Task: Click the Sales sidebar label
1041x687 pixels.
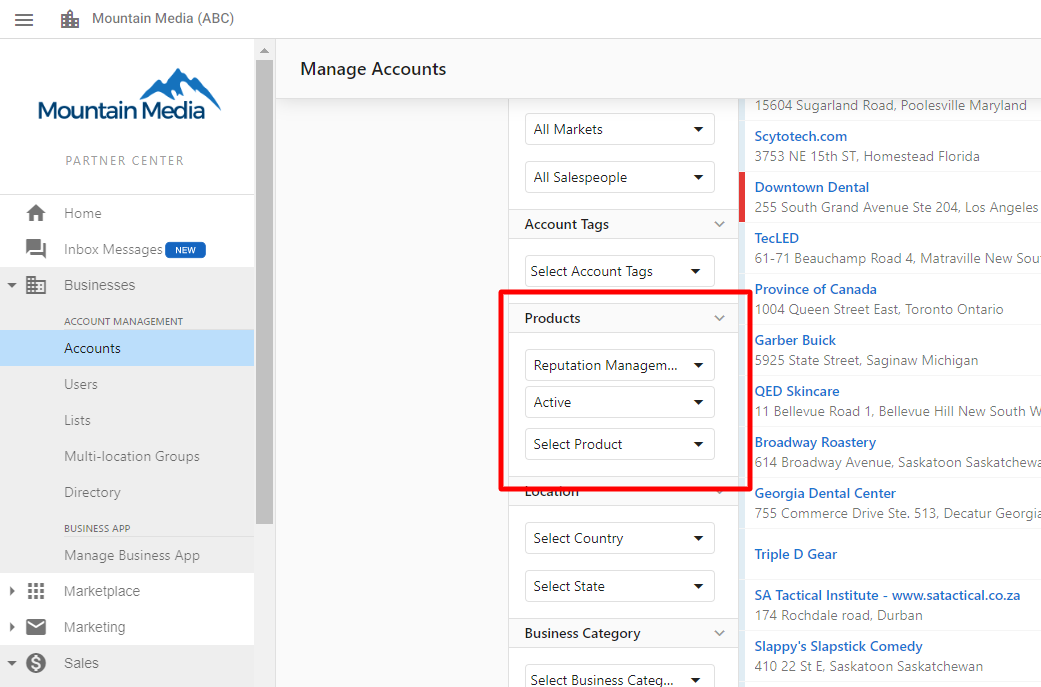Action: (81, 662)
